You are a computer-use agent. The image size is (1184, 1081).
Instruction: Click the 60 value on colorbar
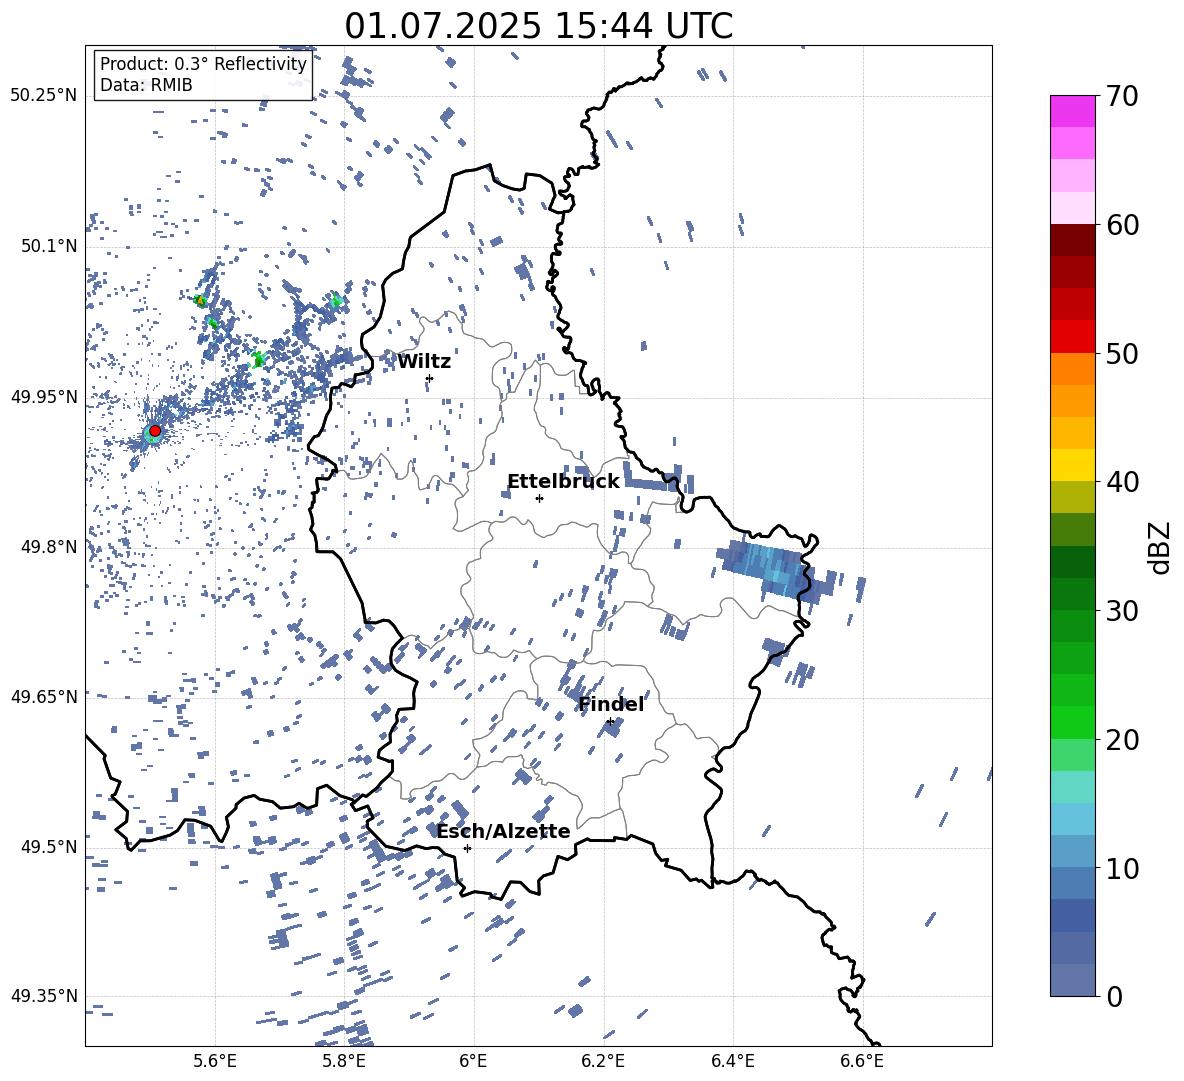(x=1122, y=225)
